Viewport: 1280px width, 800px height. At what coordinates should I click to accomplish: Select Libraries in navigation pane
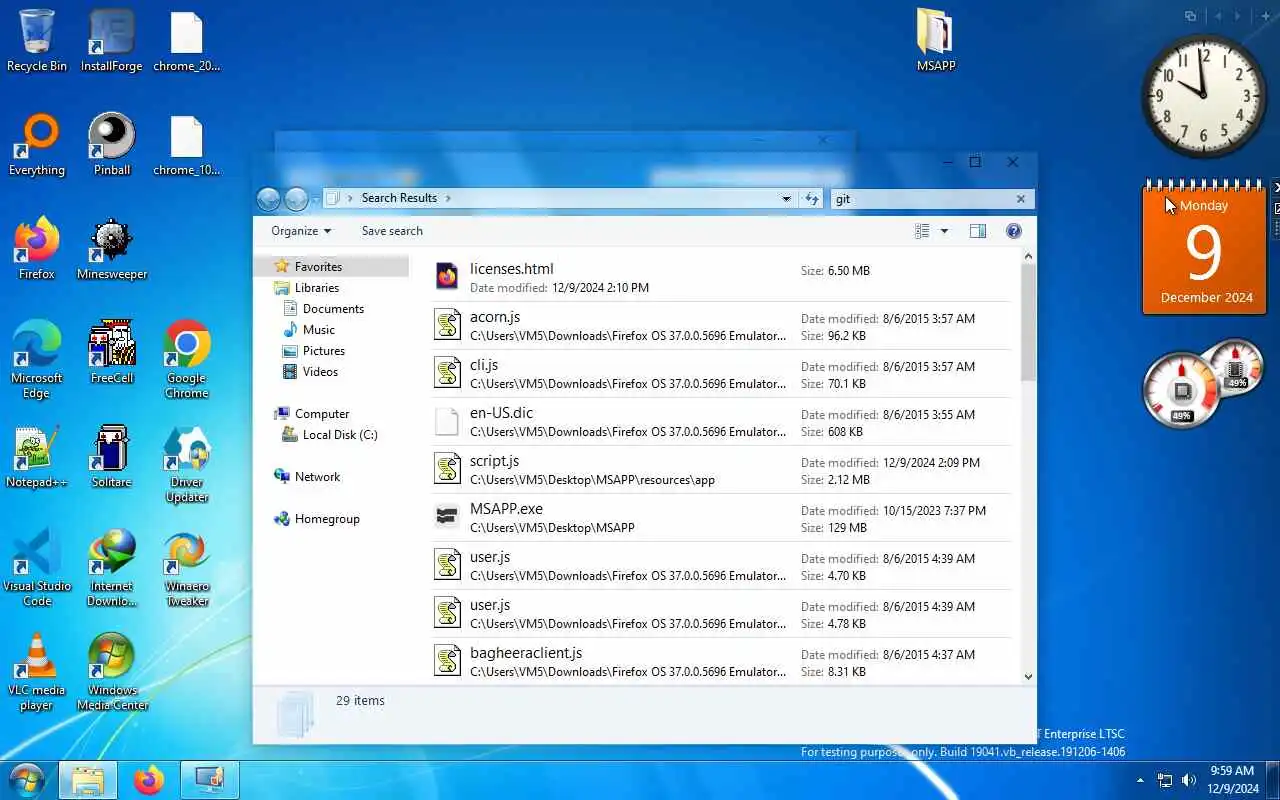[x=316, y=288]
